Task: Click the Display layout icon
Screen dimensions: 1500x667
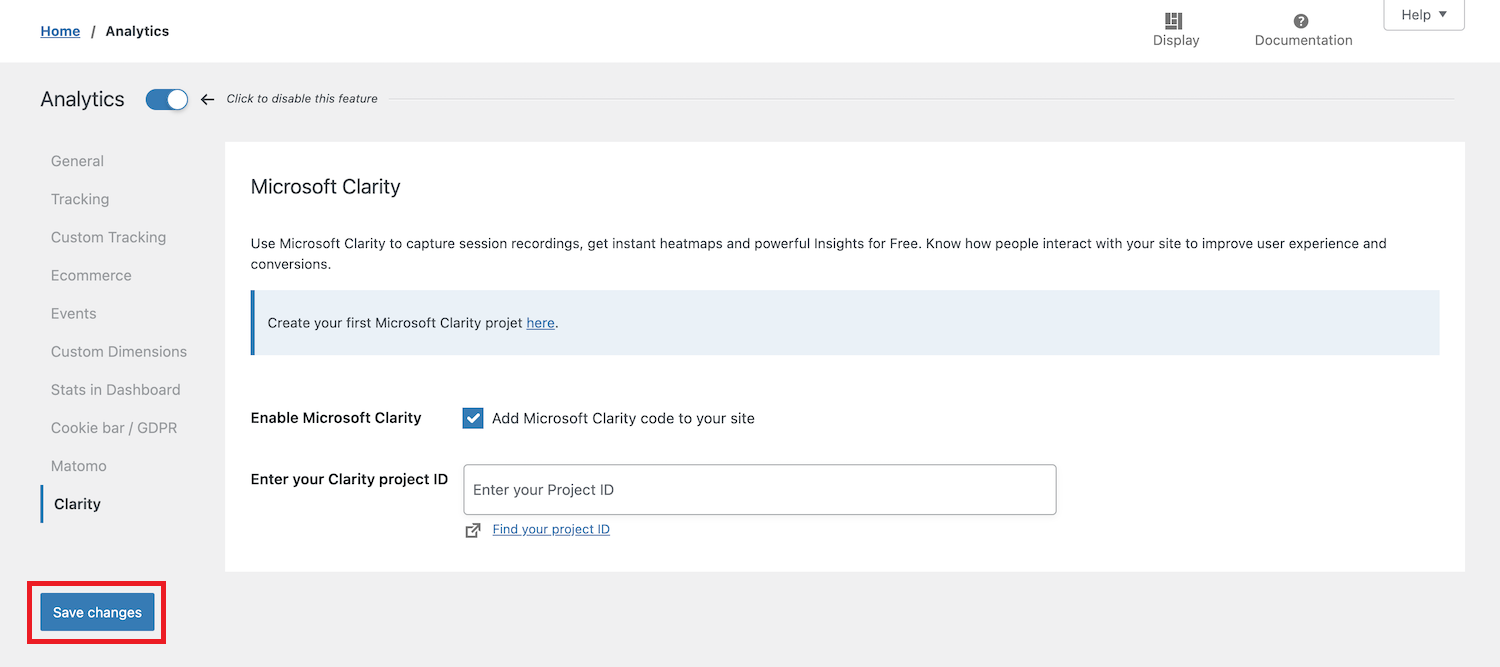Action: click(1174, 21)
